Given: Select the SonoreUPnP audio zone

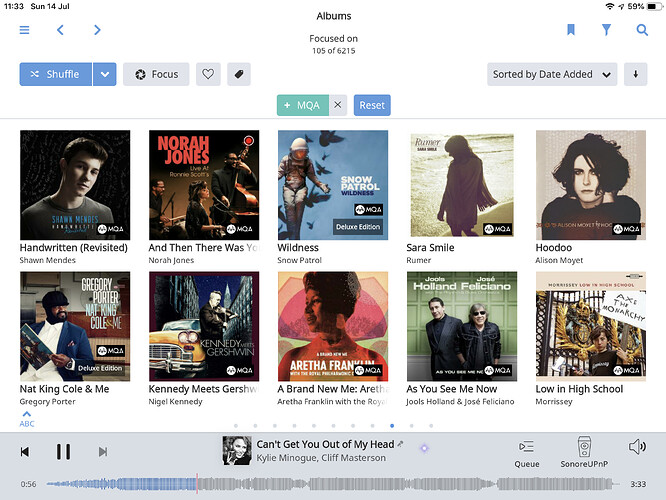Looking at the screenshot, I should [585, 452].
